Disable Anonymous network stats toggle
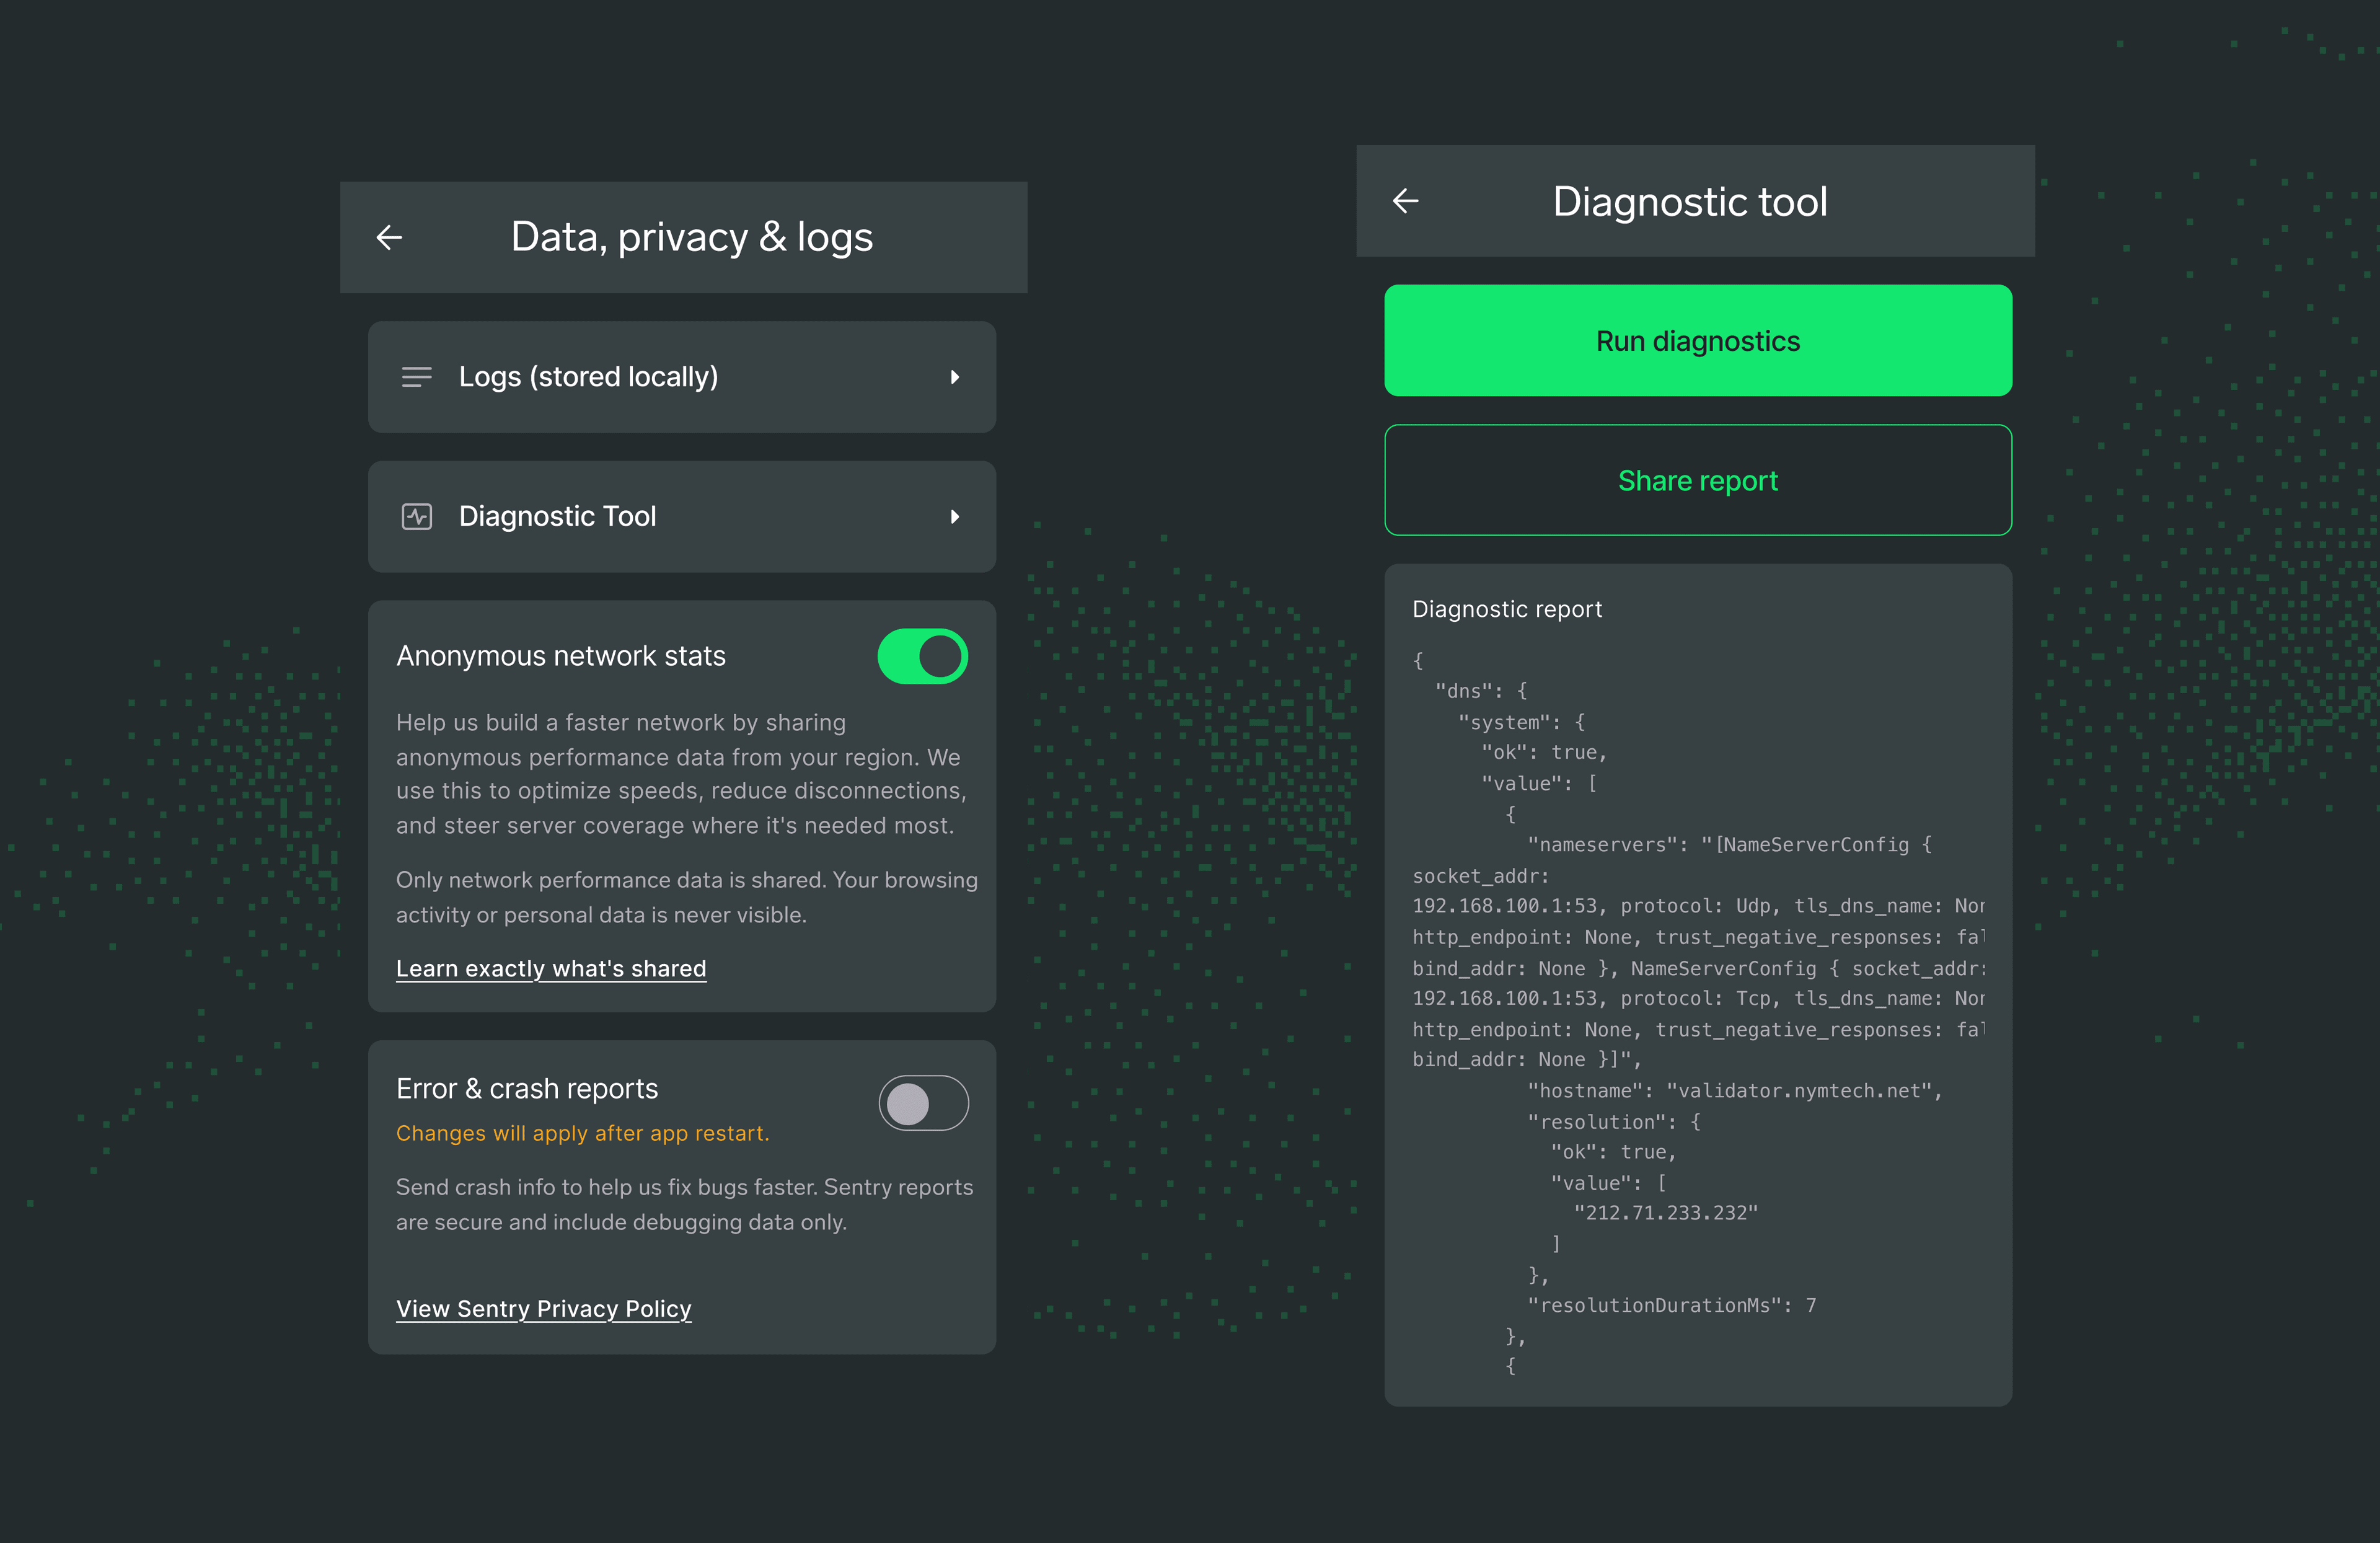 (x=922, y=656)
